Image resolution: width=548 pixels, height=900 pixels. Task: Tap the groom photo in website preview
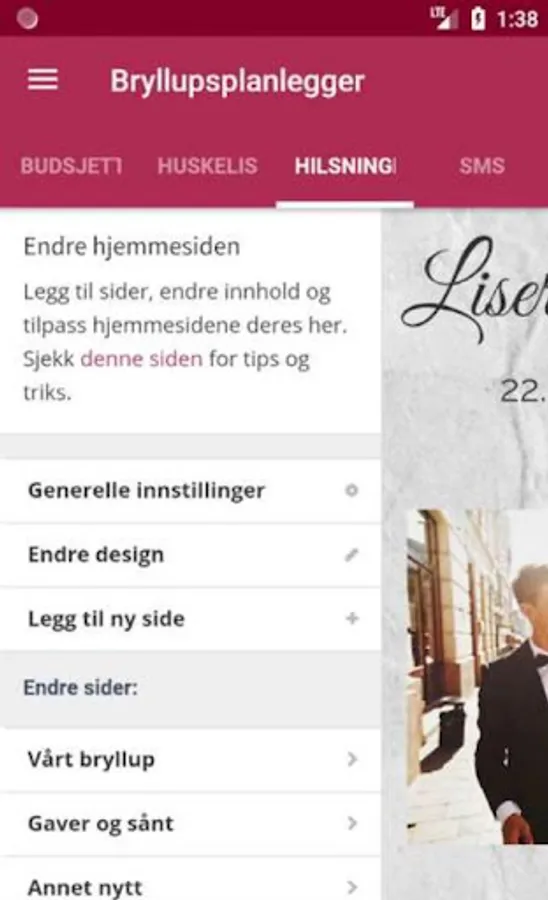477,676
